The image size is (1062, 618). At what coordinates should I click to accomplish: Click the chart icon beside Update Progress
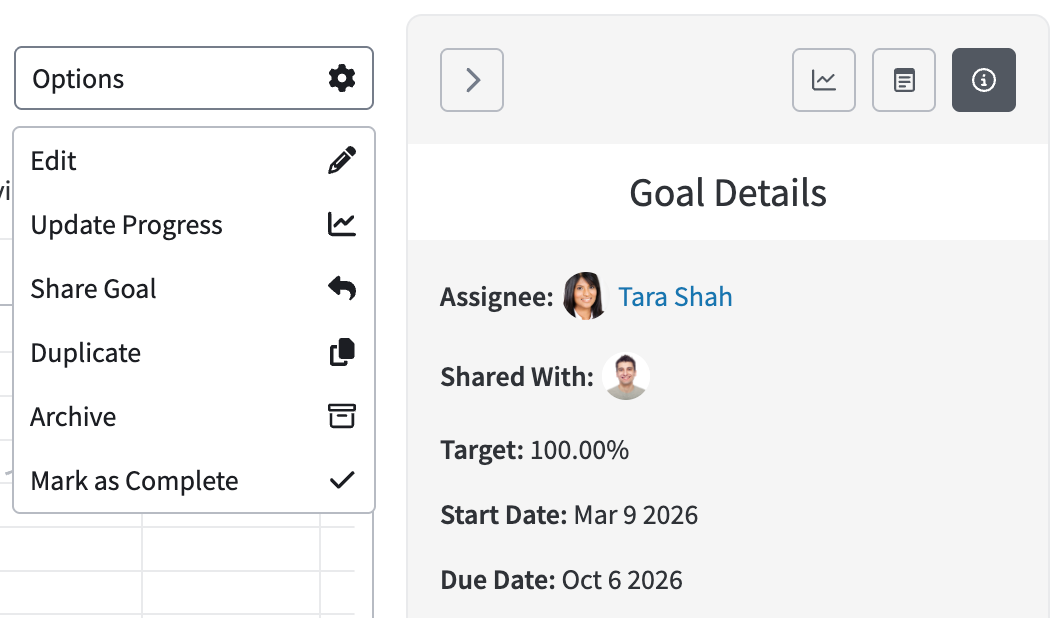pyautogui.click(x=342, y=224)
